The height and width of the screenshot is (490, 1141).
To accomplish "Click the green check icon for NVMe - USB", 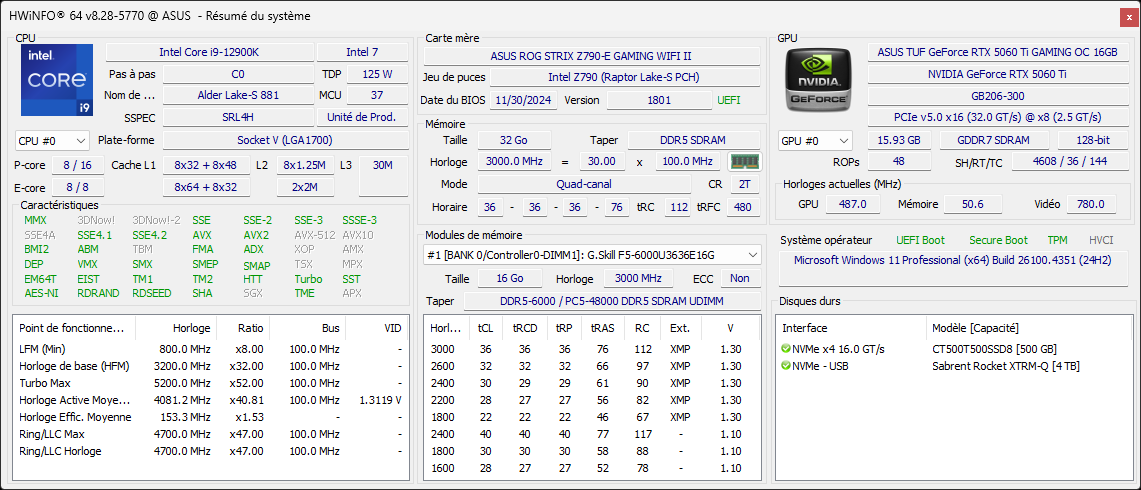I will pyautogui.click(x=786, y=365).
